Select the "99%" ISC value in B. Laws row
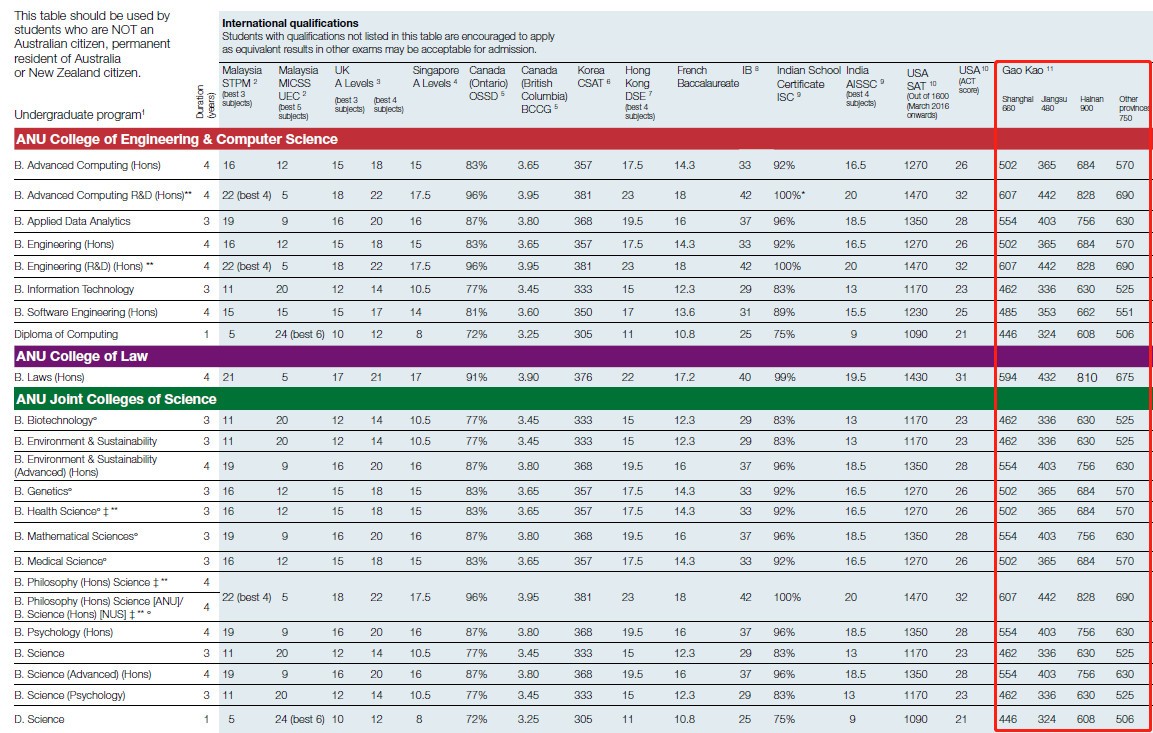Screen dimensions: 1153x733 point(785,377)
